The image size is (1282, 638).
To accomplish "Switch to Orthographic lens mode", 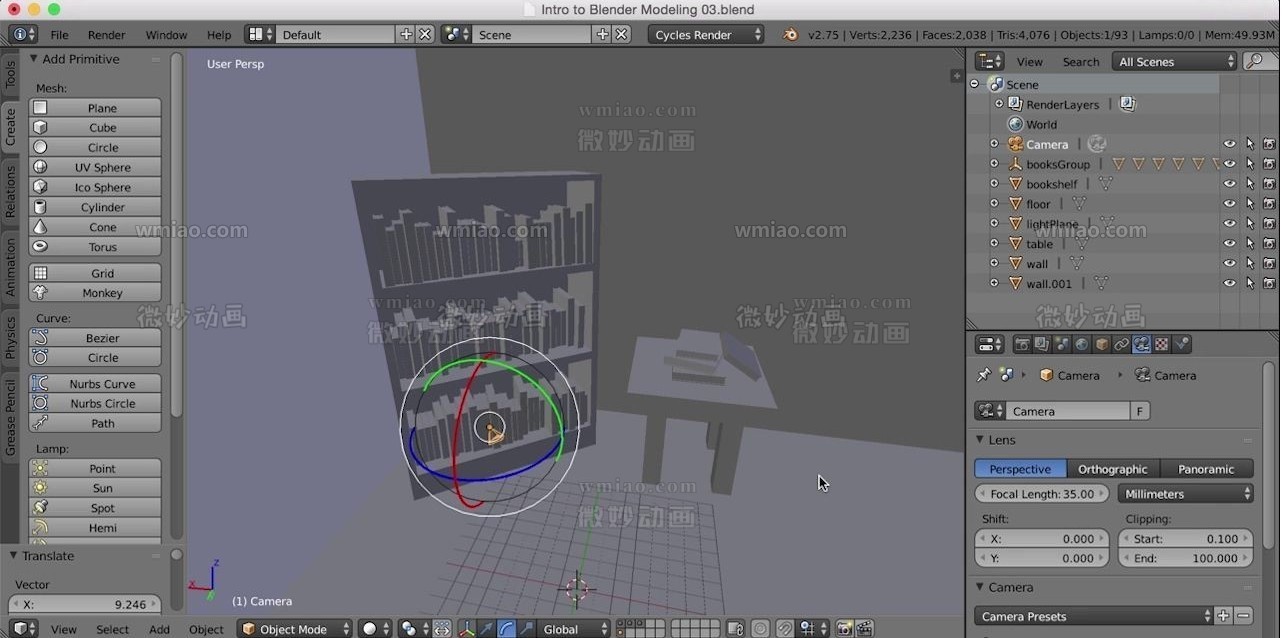I will pyautogui.click(x=1112, y=468).
